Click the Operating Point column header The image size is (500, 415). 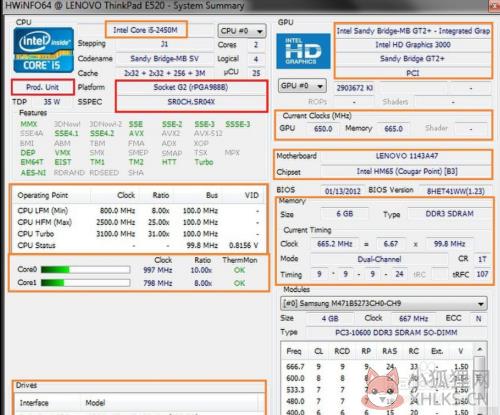pos(51,195)
